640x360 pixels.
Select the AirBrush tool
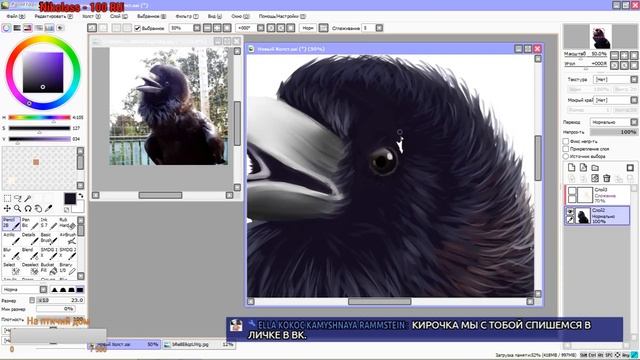tap(67, 238)
